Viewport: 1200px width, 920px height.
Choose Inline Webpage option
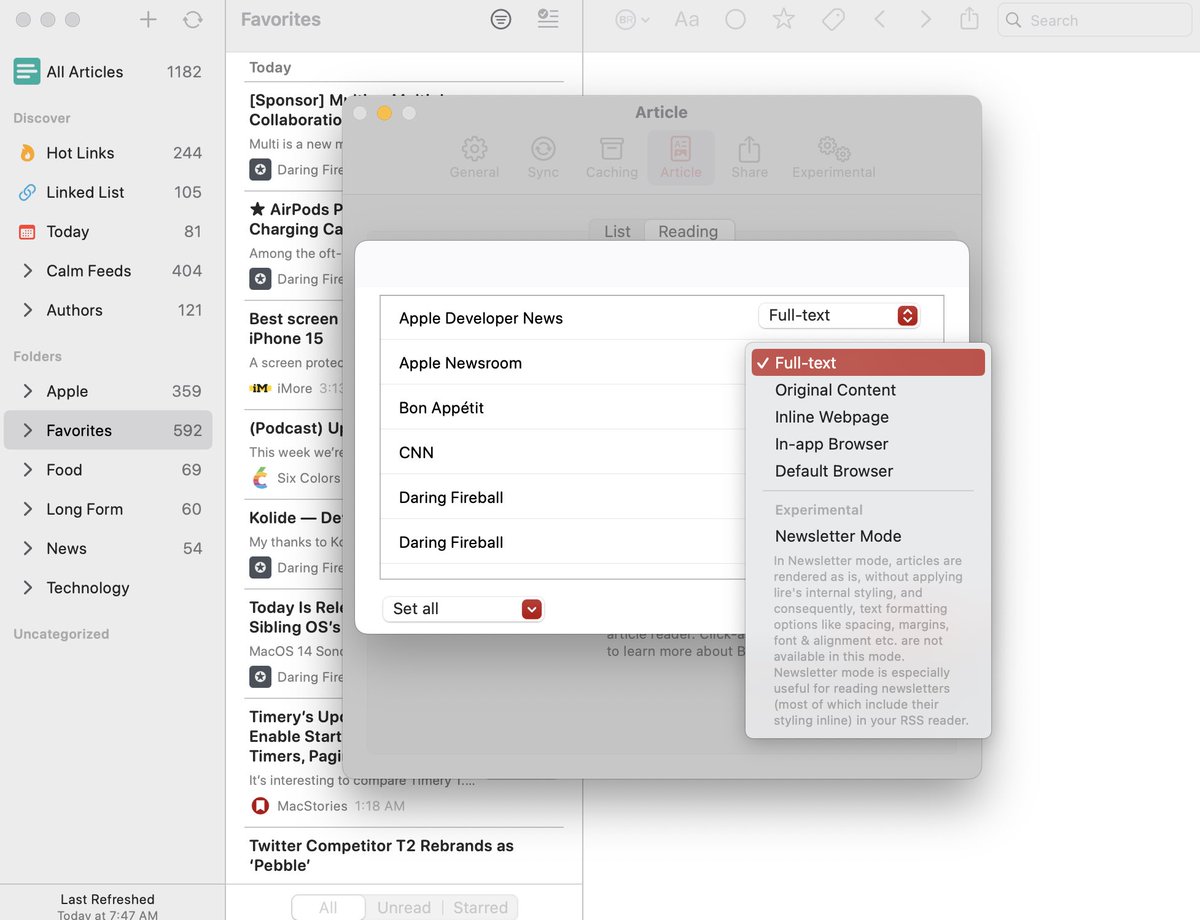point(868,417)
